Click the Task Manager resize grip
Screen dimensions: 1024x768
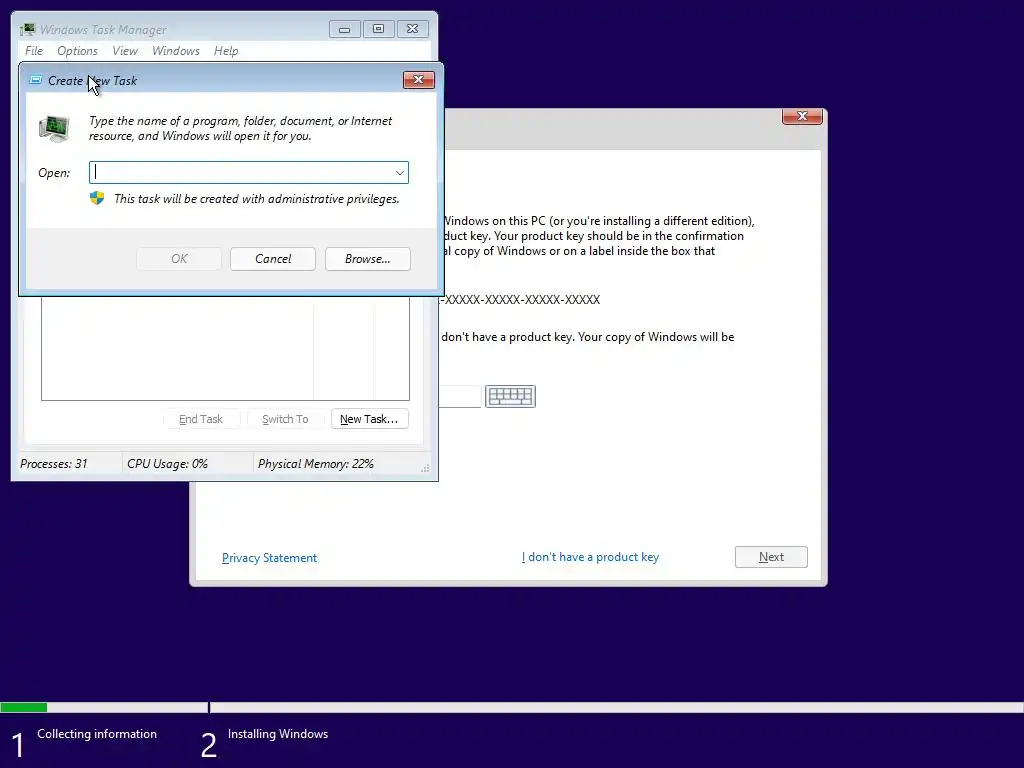pos(425,468)
